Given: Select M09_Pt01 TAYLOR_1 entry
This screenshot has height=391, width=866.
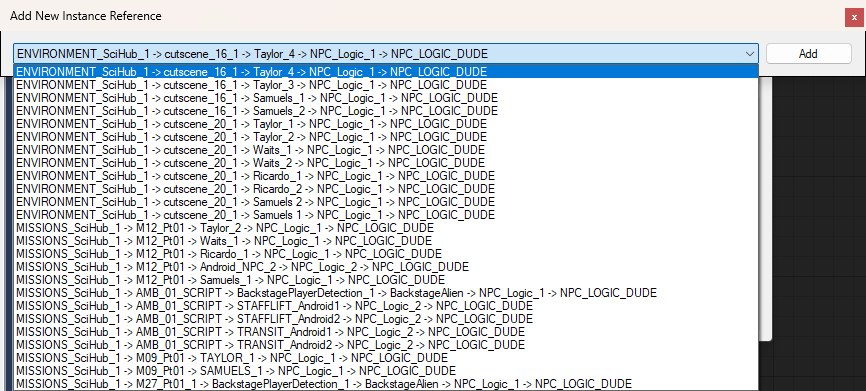Looking at the screenshot, I should (386, 357).
